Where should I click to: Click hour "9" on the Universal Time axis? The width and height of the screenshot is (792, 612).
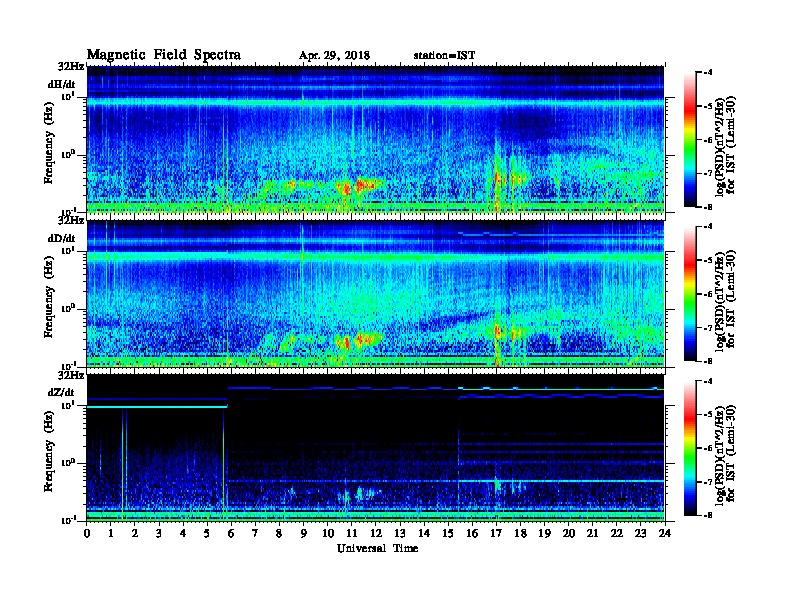click(x=304, y=534)
